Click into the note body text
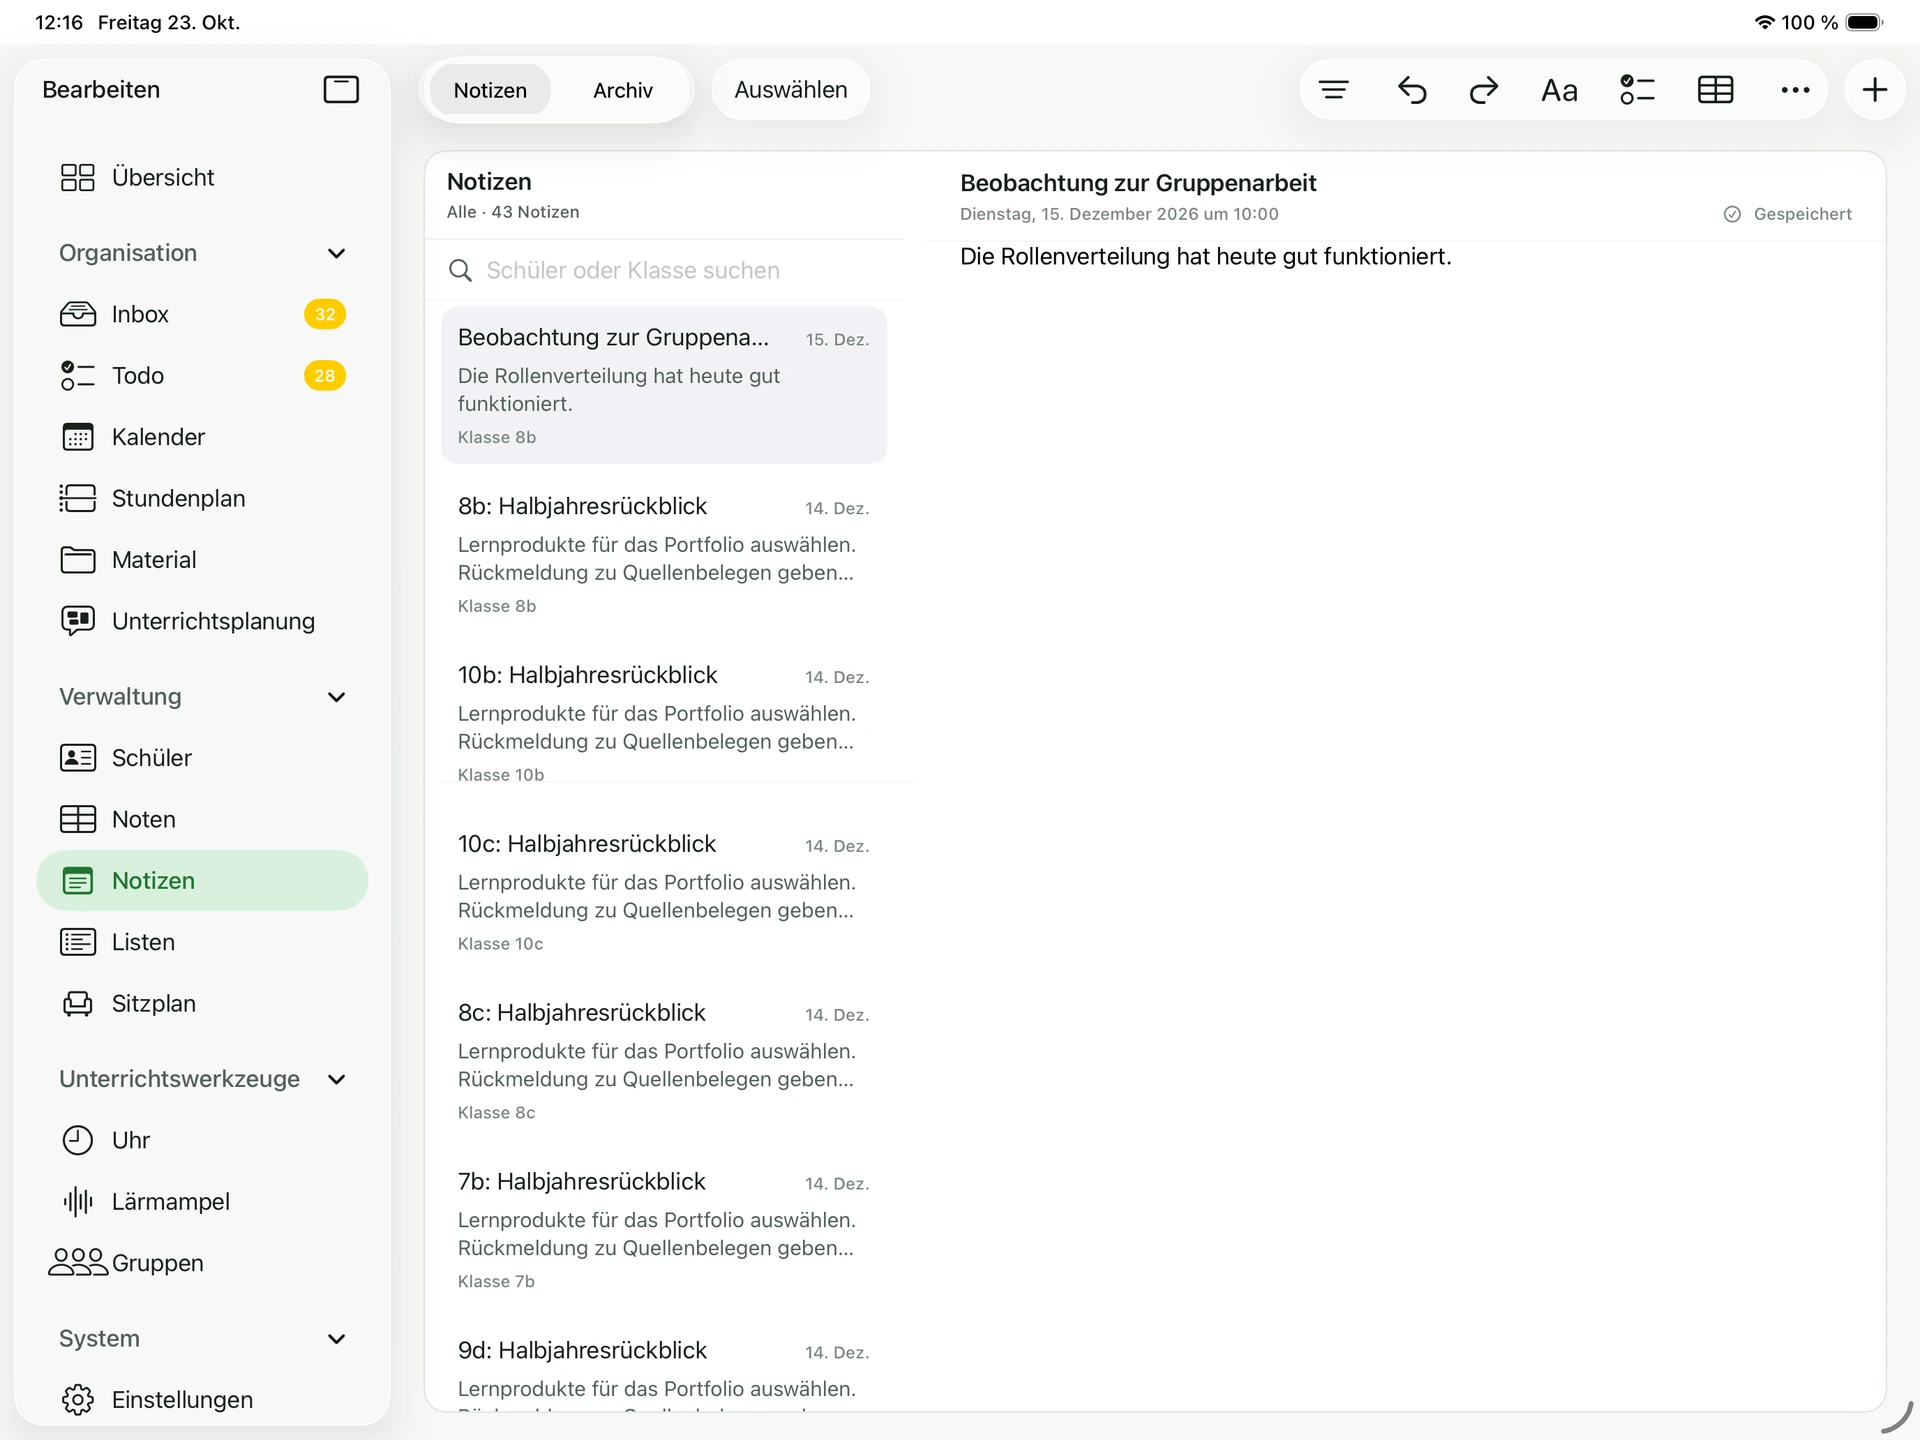The height and width of the screenshot is (1440, 1920). (x=1205, y=257)
